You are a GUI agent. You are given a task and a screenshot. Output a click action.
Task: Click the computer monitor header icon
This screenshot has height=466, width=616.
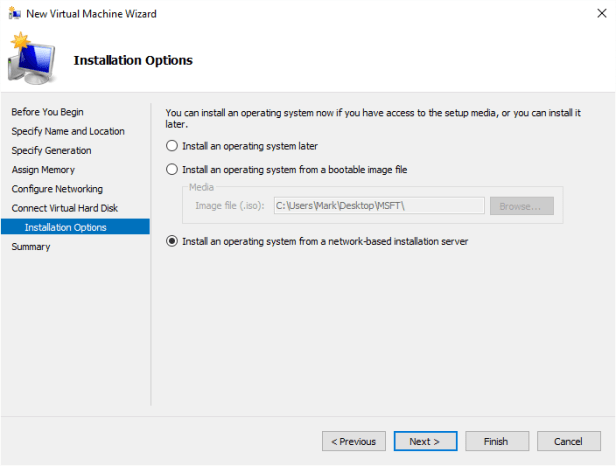(30, 60)
